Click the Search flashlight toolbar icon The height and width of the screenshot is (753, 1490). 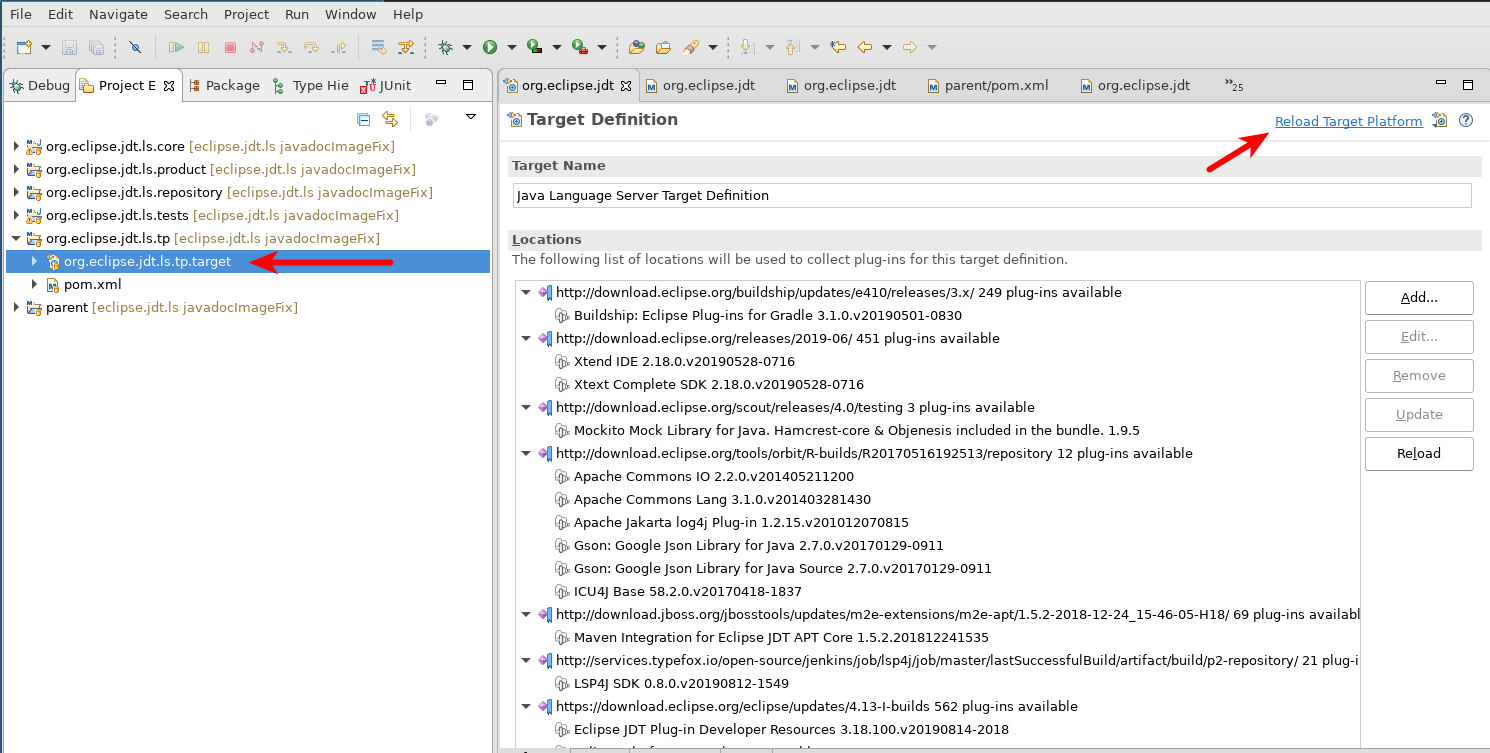click(x=691, y=47)
